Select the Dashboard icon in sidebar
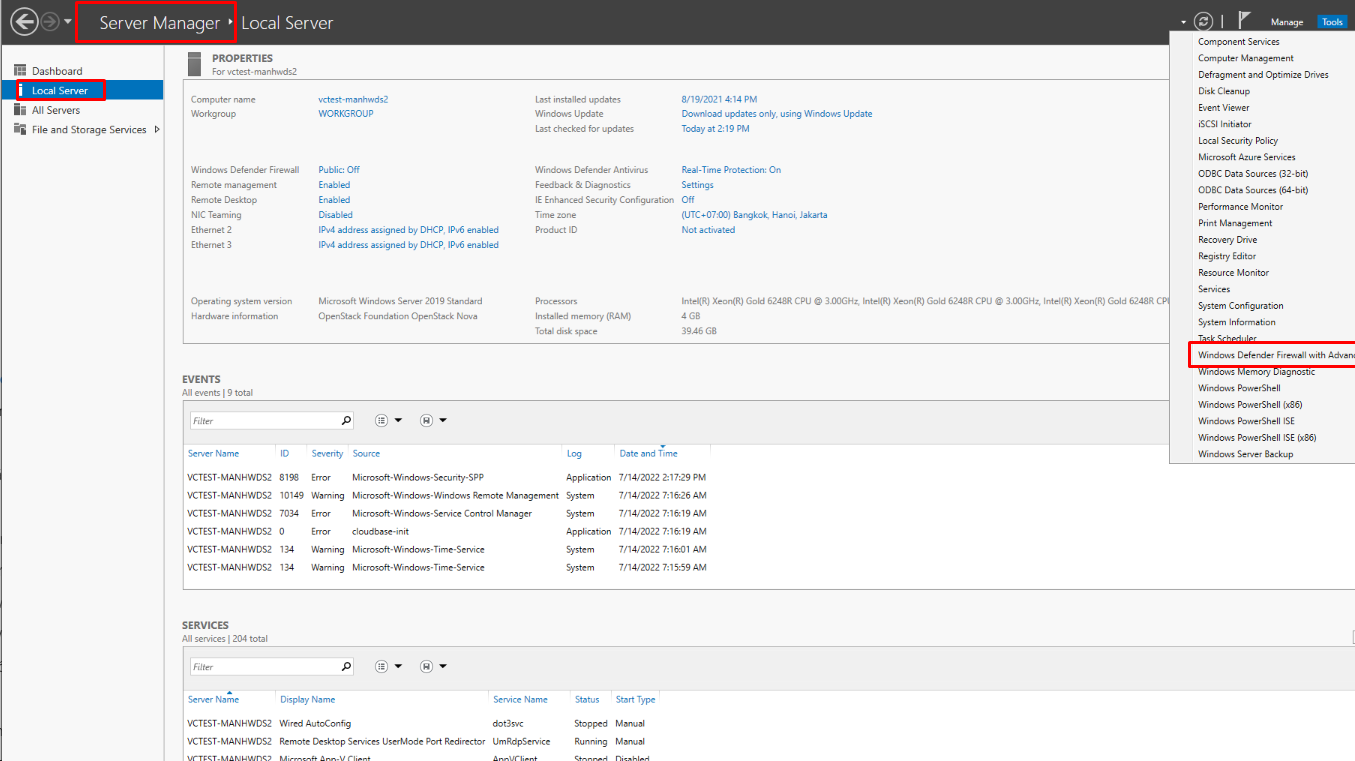The height and width of the screenshot is (761, 1355). 21,69
